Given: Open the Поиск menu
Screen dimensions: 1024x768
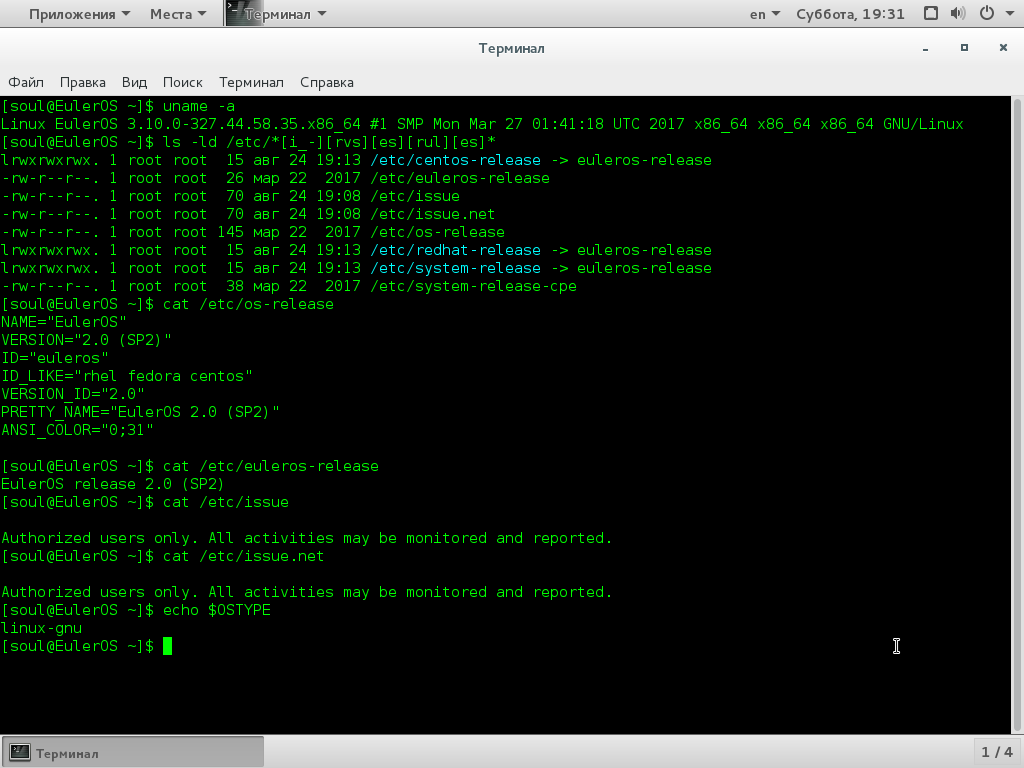Looking at the screenshot, I should tap(182, 82).
